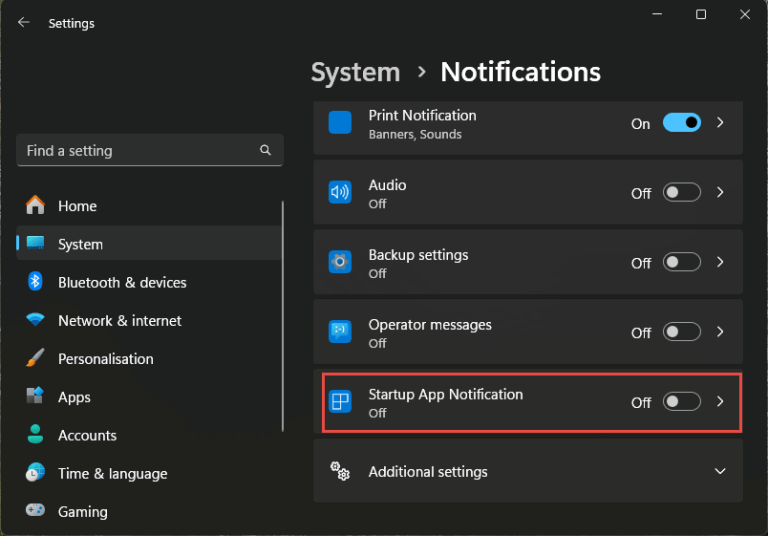Open Operator messages details chevron
The image size is (768, 536).
[720, 332]
